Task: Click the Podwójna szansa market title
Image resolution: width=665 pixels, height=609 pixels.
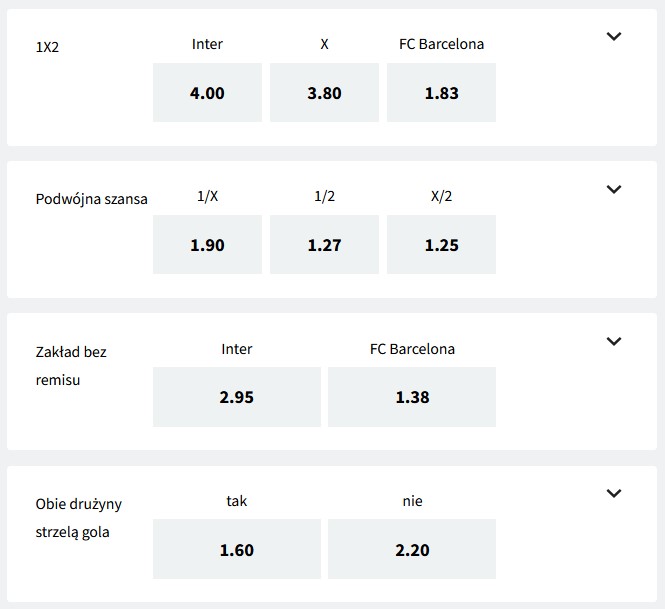Action: coord(91,198)
